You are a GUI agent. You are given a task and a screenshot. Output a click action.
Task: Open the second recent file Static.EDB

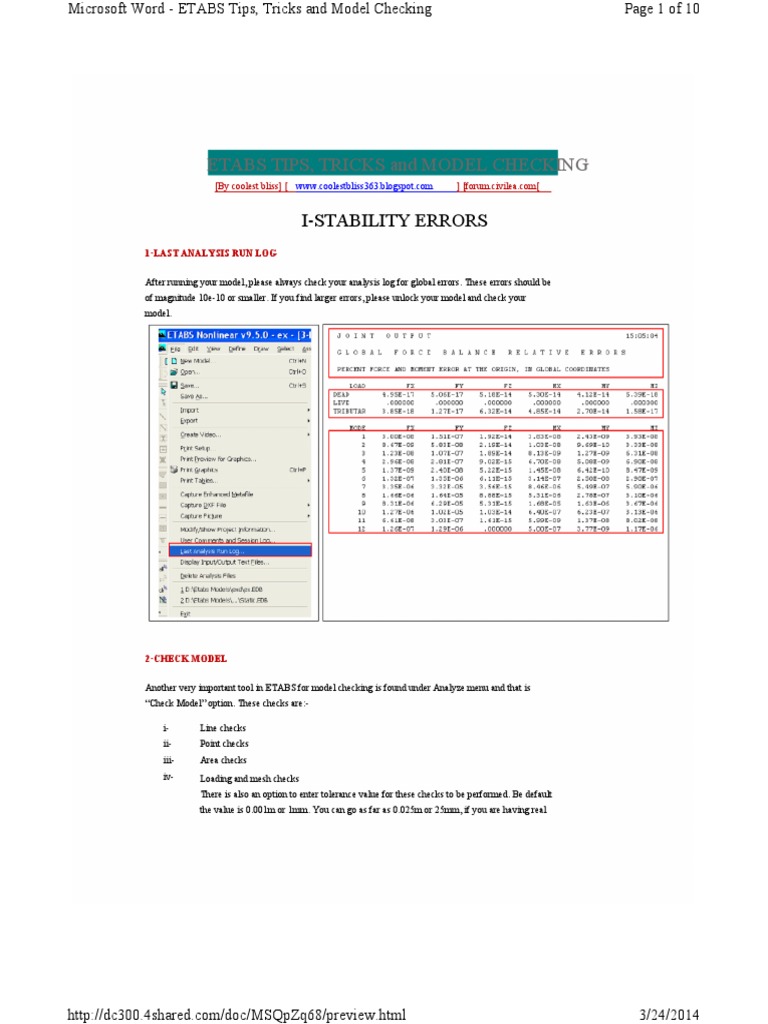pos(224,600)
